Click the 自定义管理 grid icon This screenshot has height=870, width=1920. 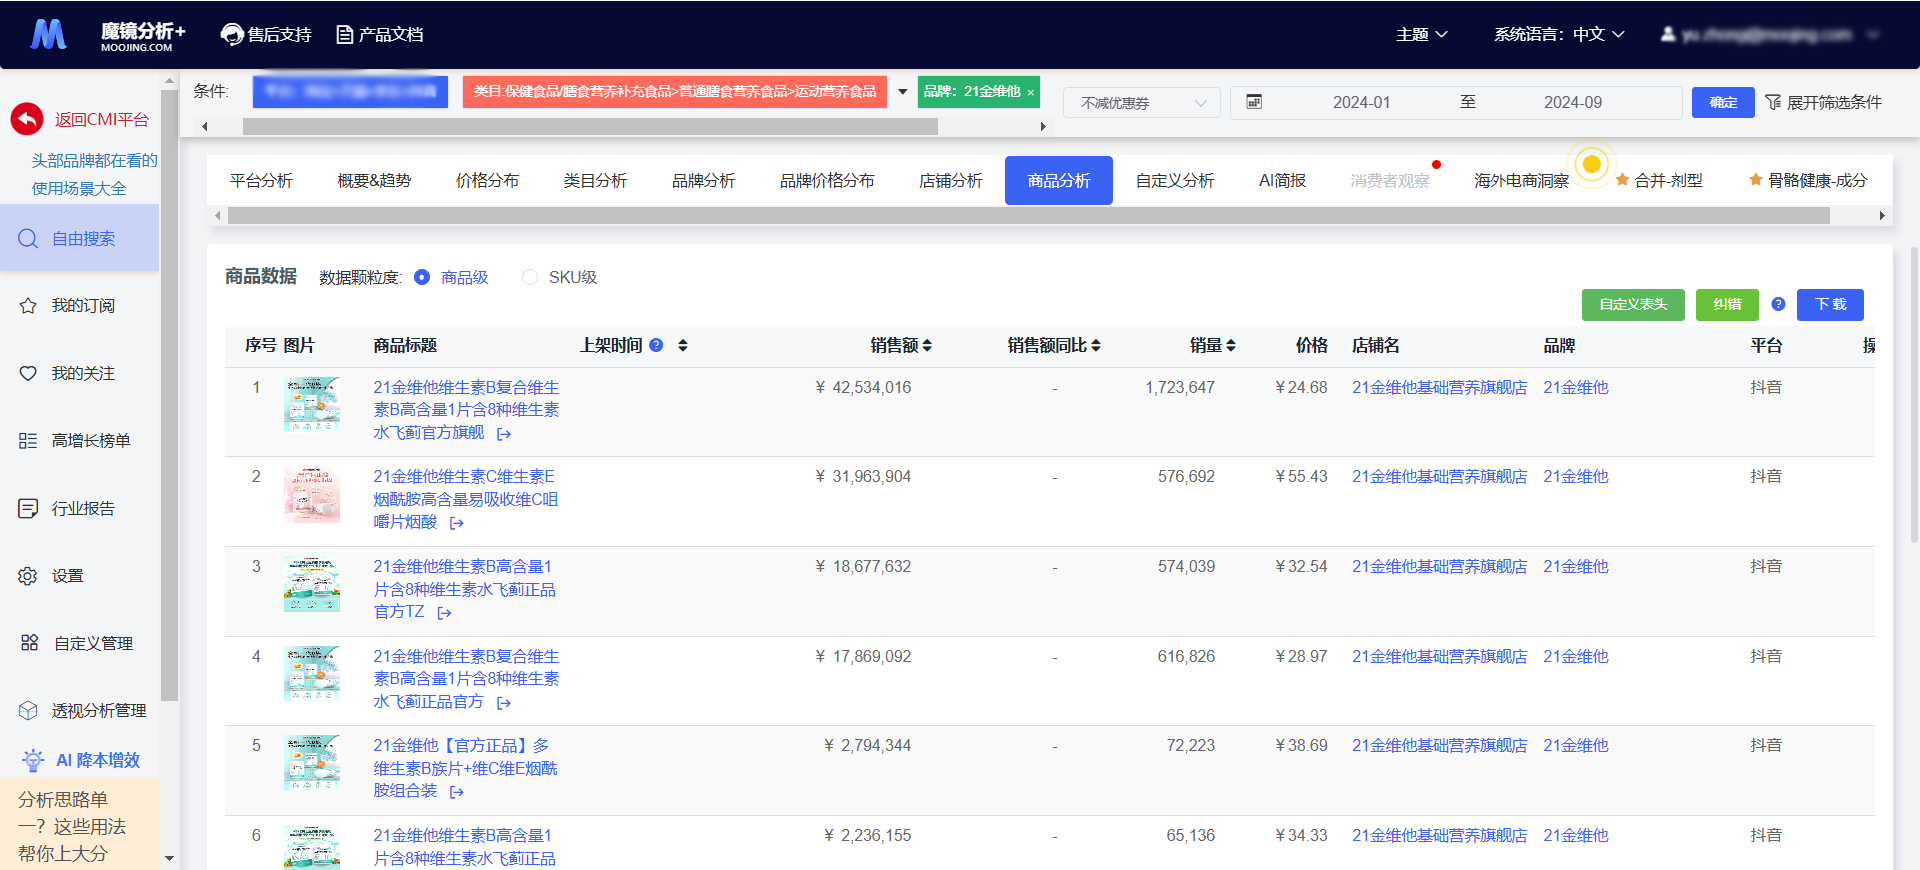[29, 643]
